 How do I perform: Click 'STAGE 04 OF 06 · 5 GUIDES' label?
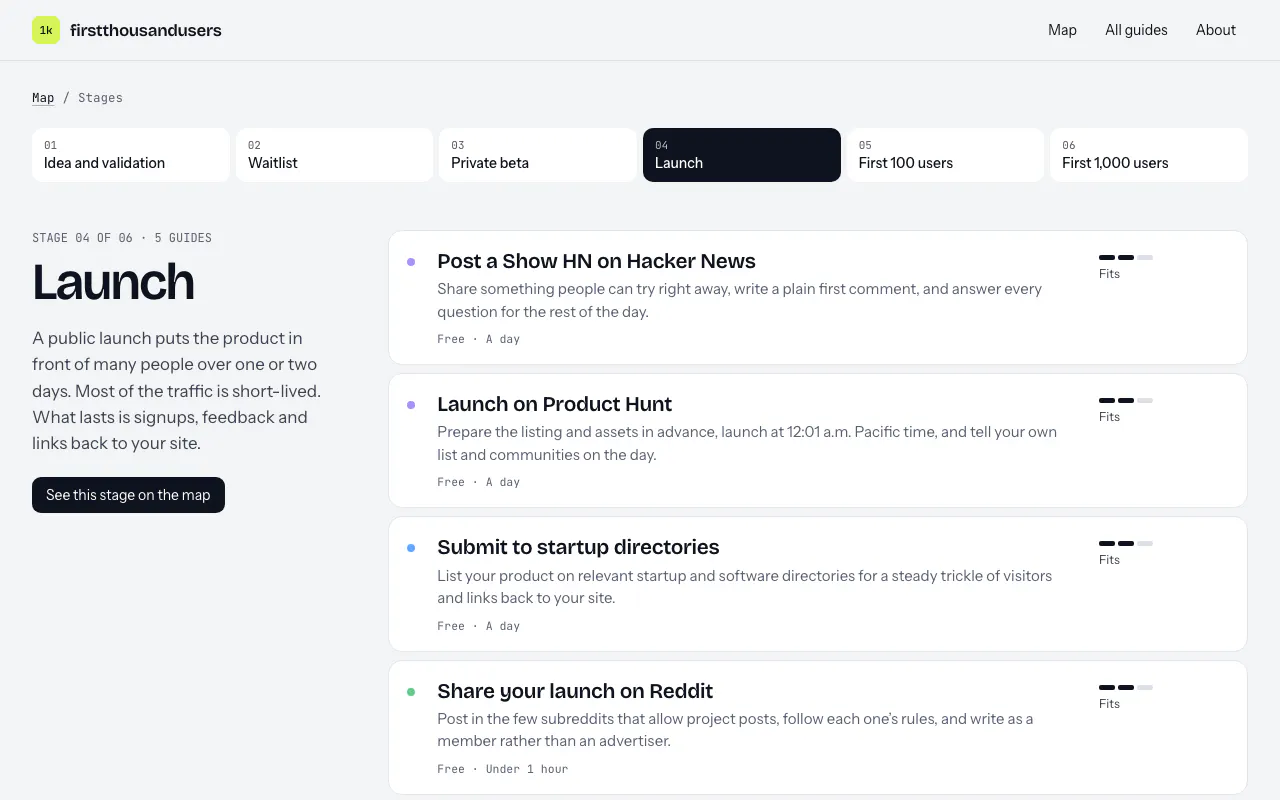(x=122, y=238)
